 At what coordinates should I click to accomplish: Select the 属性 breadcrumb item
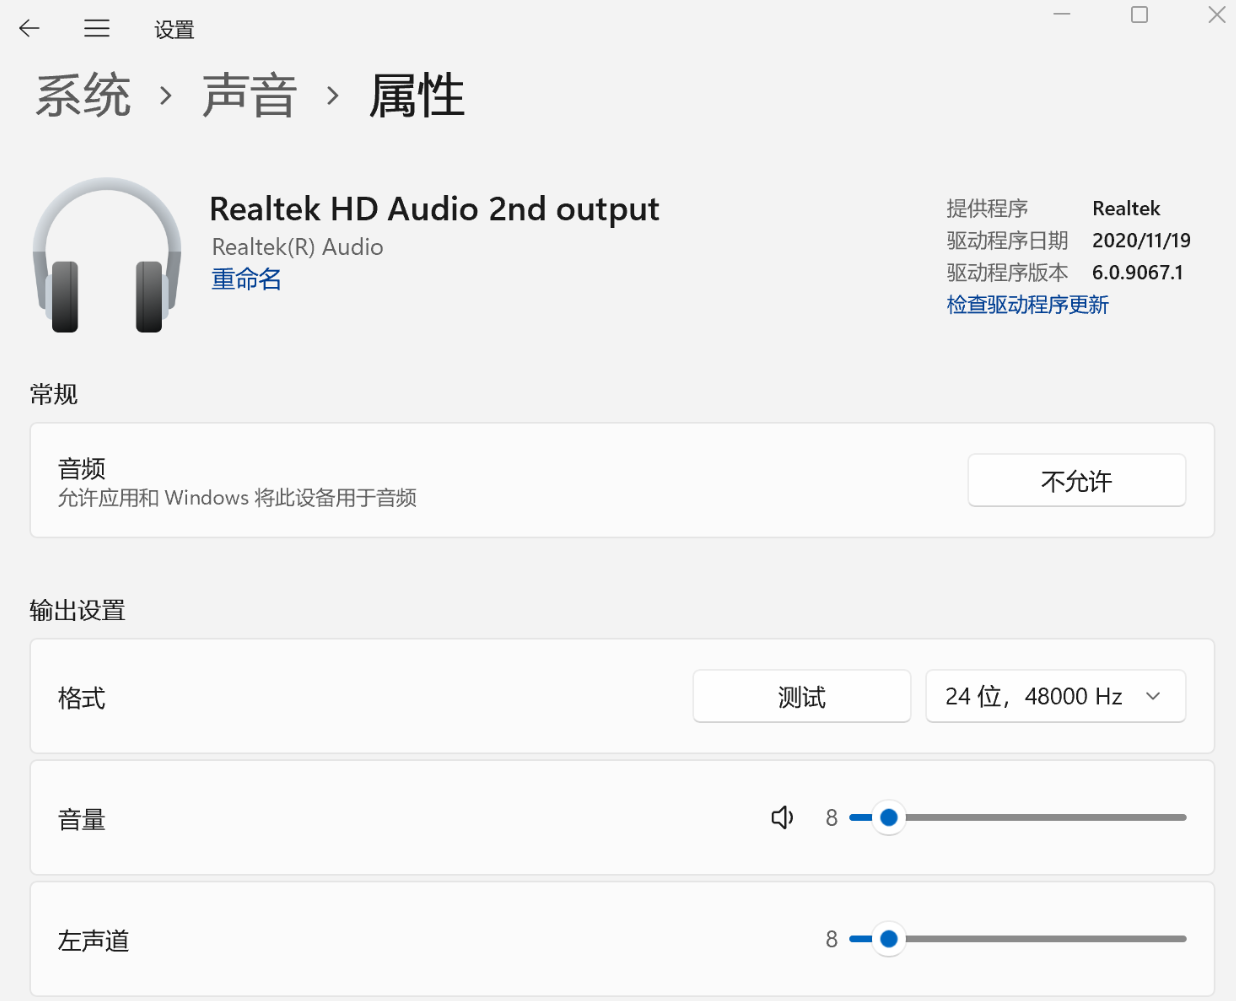point(417,95)
